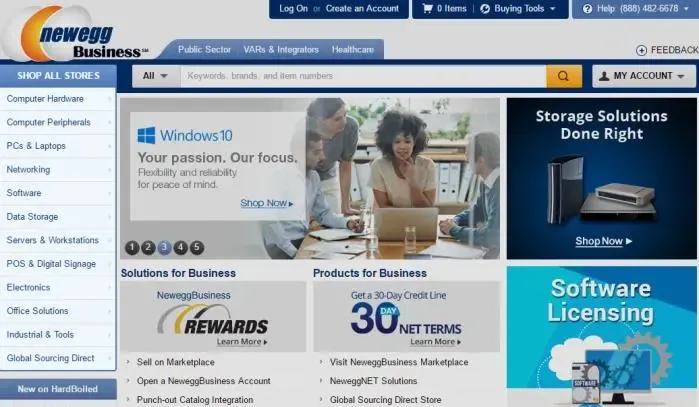Click the Software Licensing banner
Viewport: 699px width, 407px height.
tap(602, 337)
